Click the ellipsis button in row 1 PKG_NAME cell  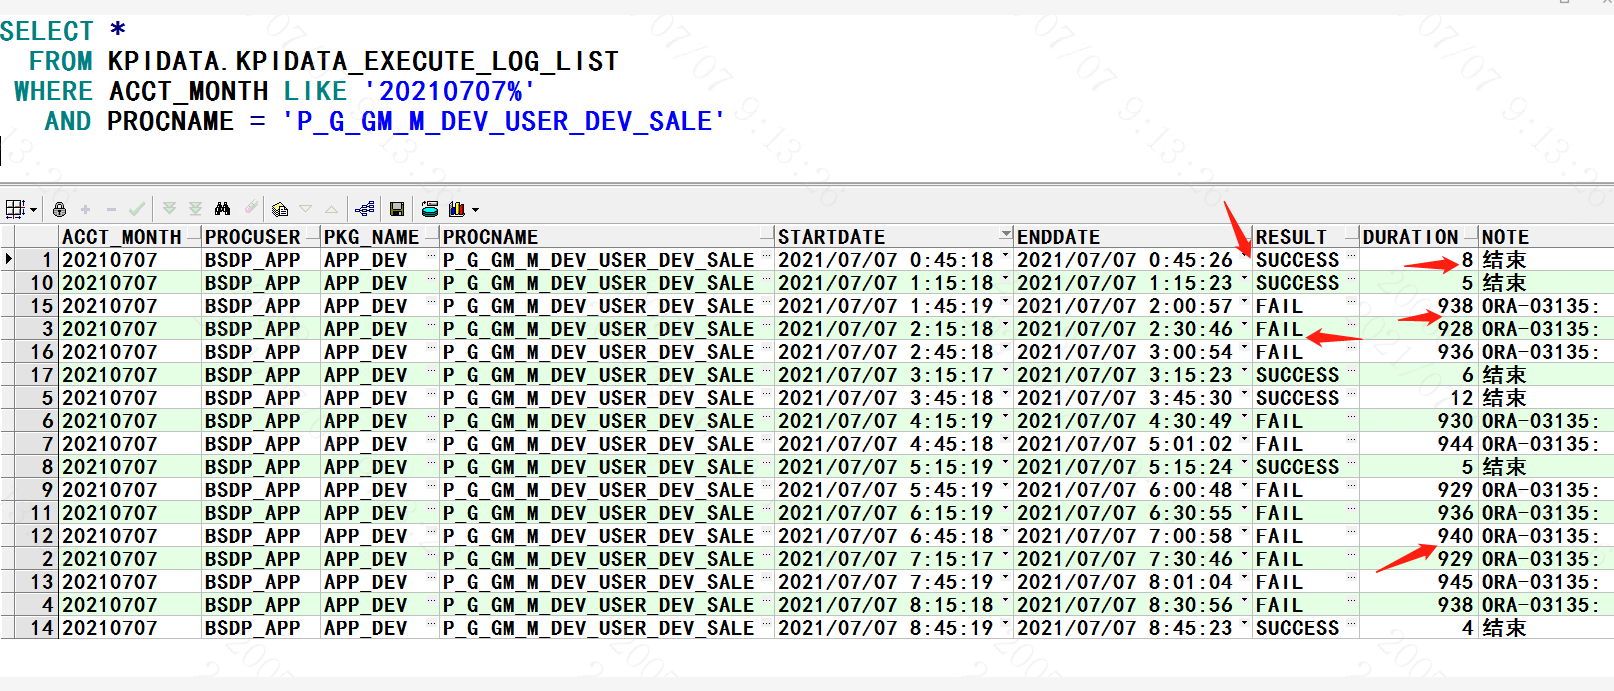(x=432, y=257)
